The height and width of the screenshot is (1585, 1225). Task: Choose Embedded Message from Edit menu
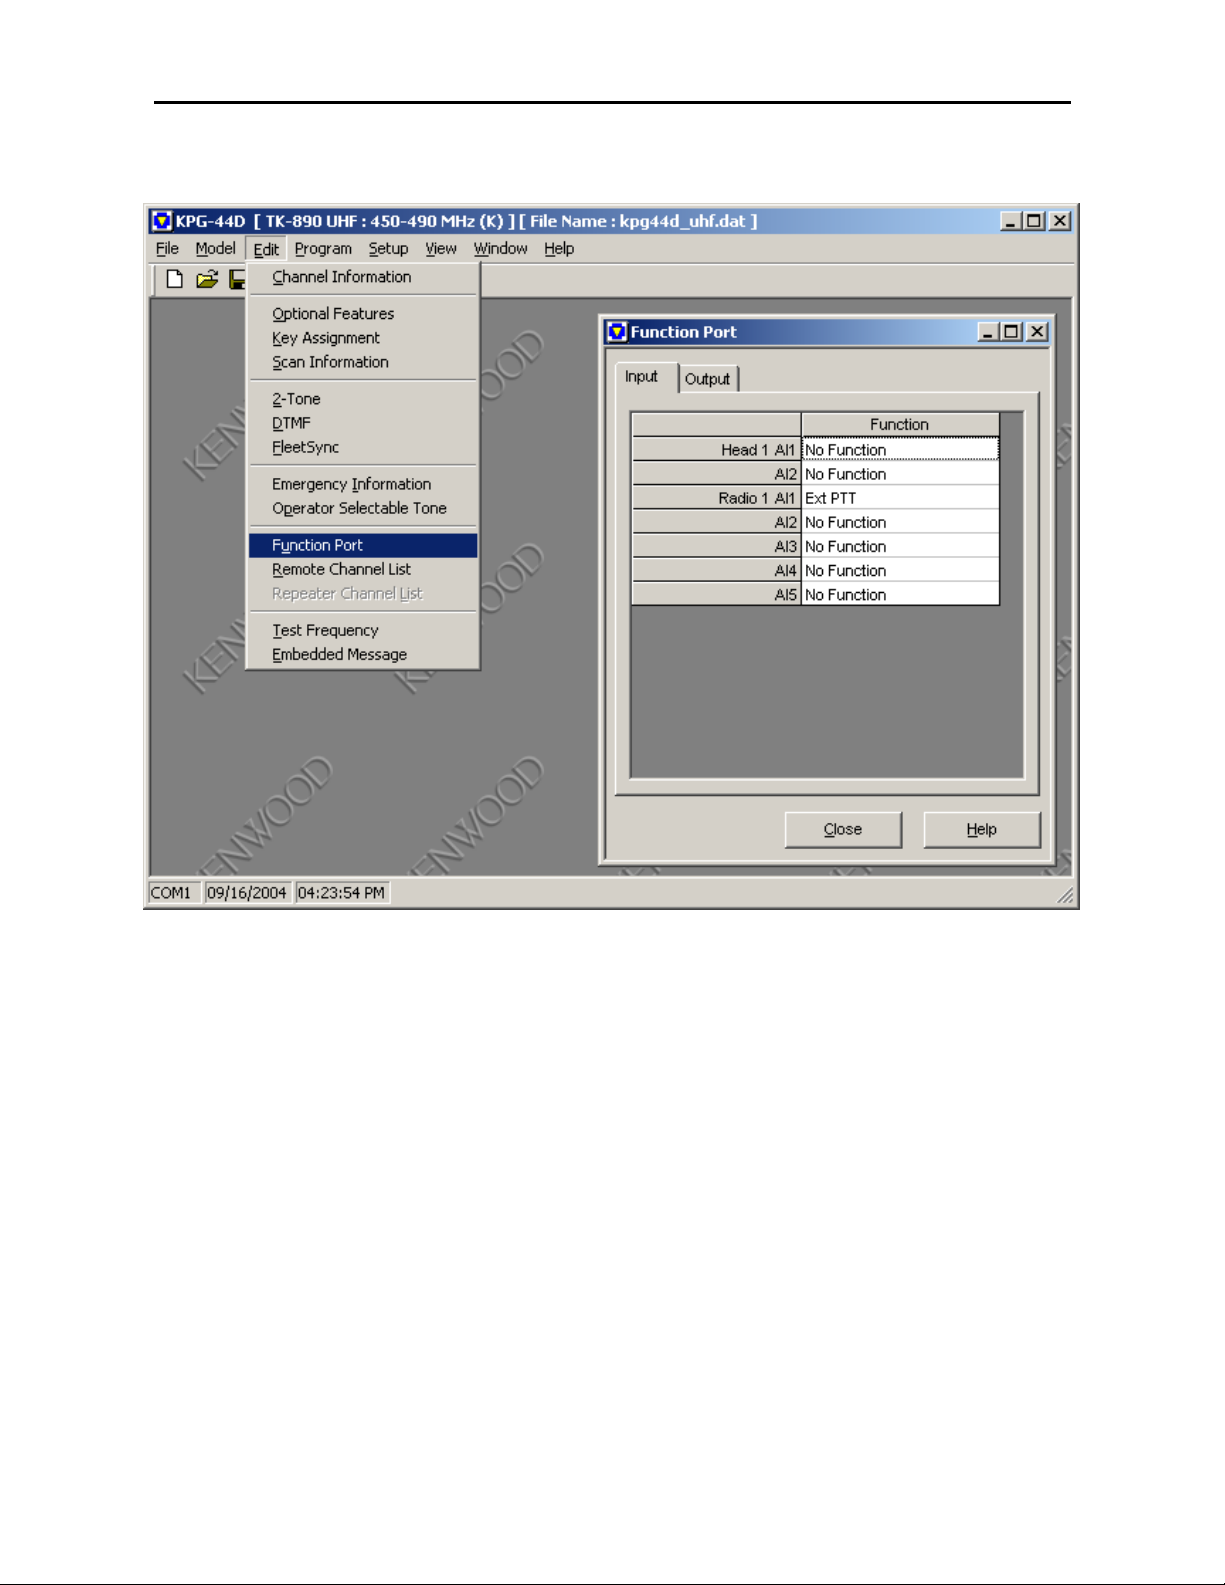coord(363,654)
